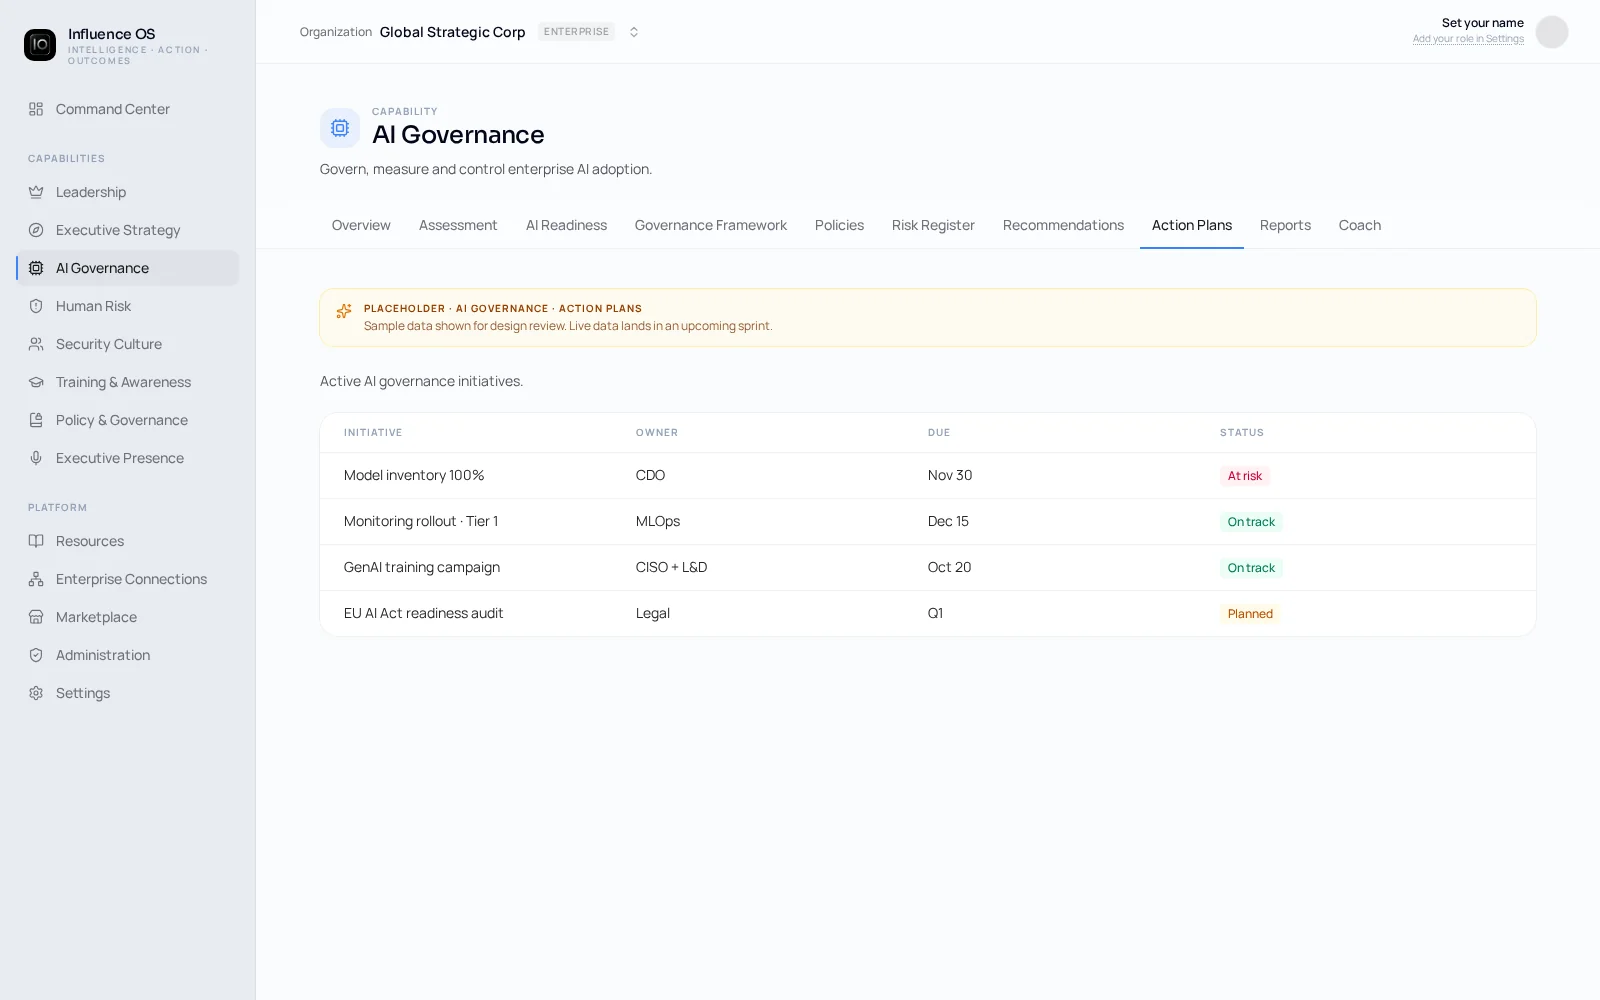Click the STATUS column header

click(x=1242, y=433)
